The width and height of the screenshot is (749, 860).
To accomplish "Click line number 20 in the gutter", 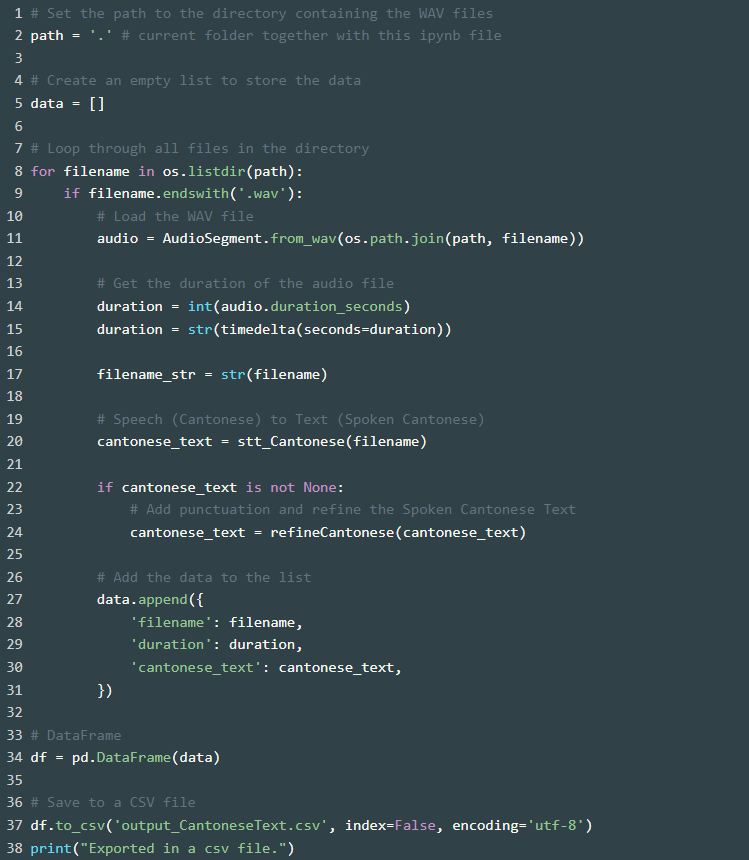I will pyautogui.click(x=15, y=442).
